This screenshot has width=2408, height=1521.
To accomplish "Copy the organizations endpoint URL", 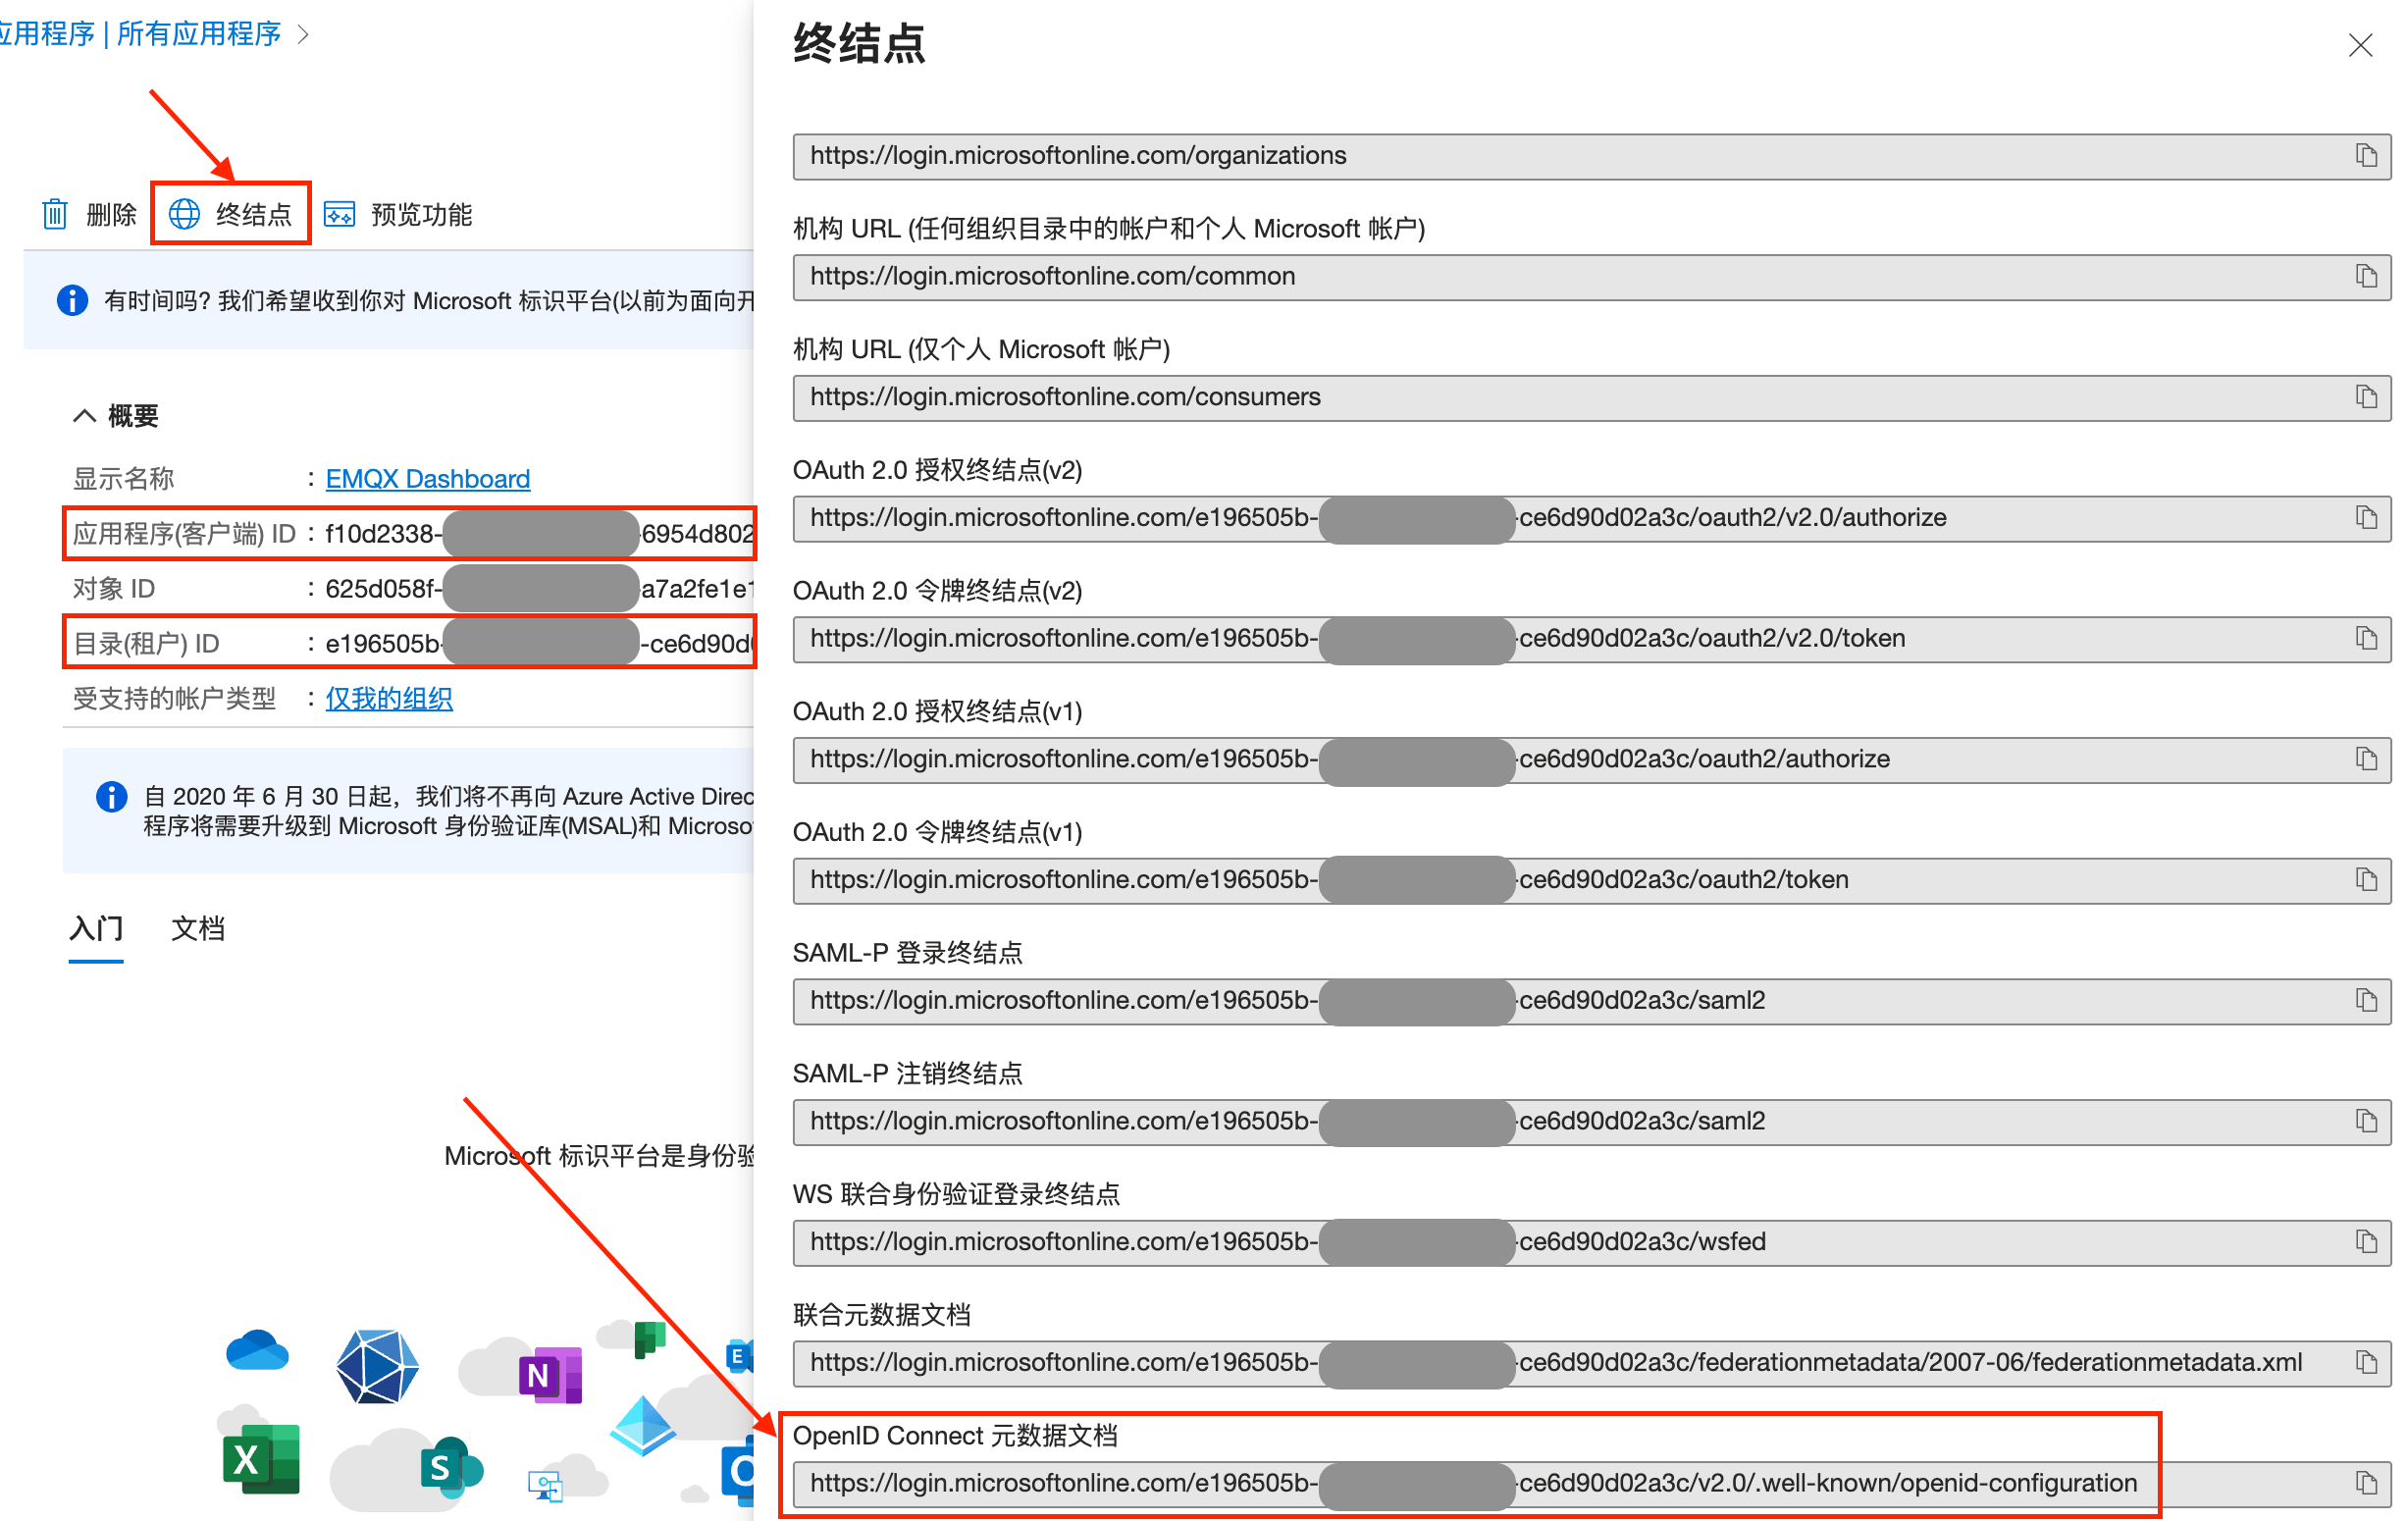I will coord(2366,156).
